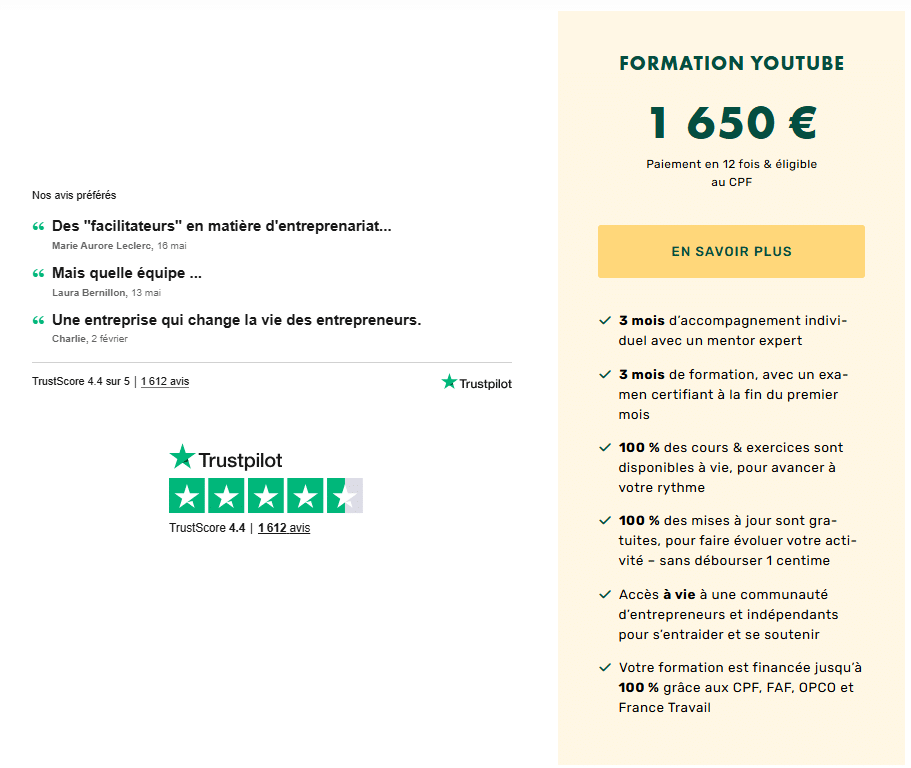The image size is (911, 768).
Task: Click the first green star in the rating
Action: pyautogui.click(x=186, y=496)
